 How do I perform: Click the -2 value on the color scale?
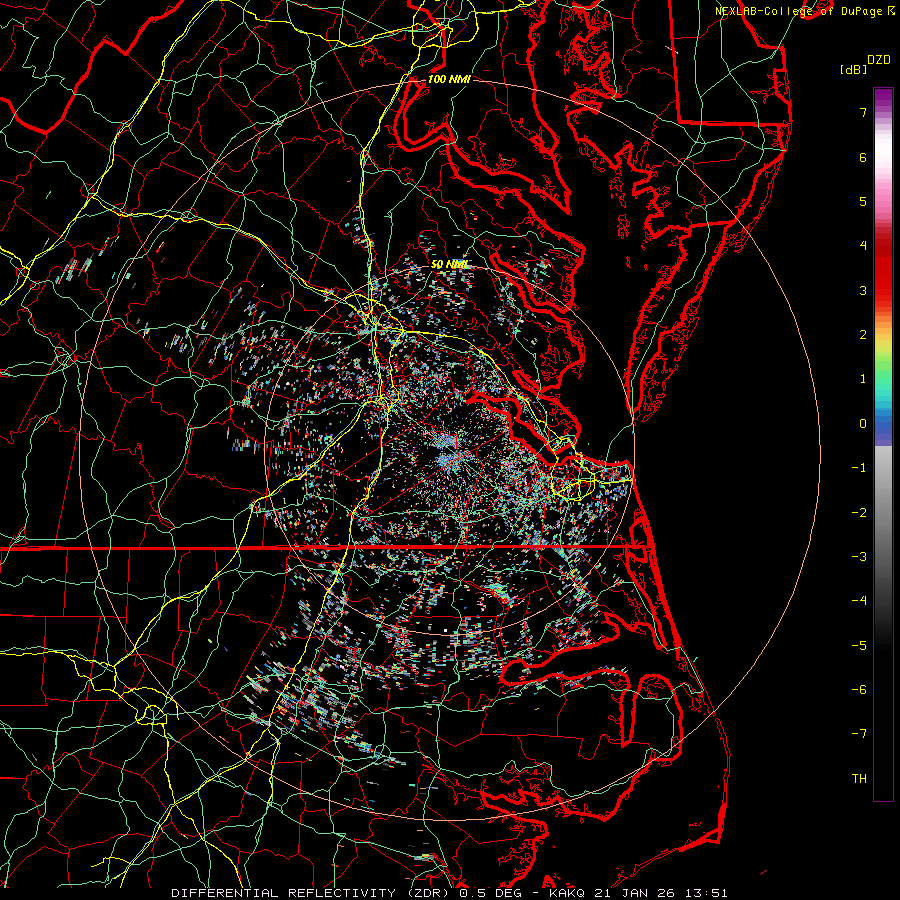click(x=859, y=513)
